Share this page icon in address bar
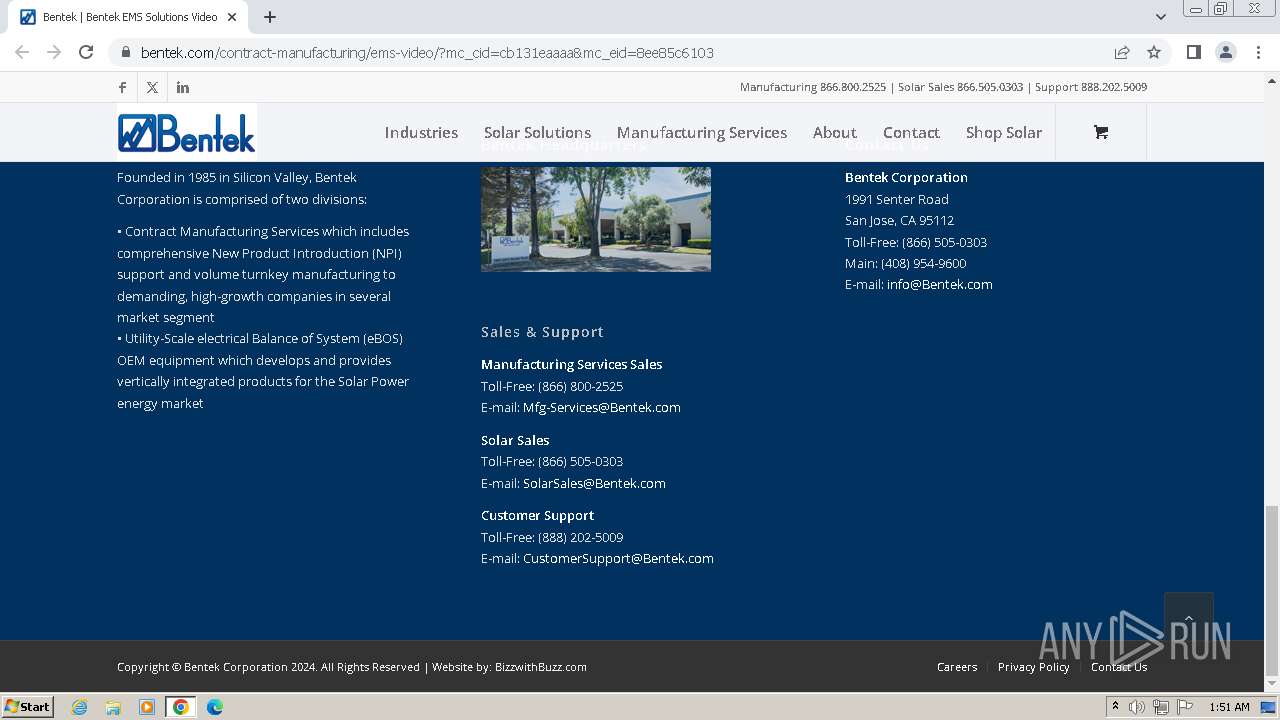The height and width of the screenshot is (720, 1280). click(1122, 52)
